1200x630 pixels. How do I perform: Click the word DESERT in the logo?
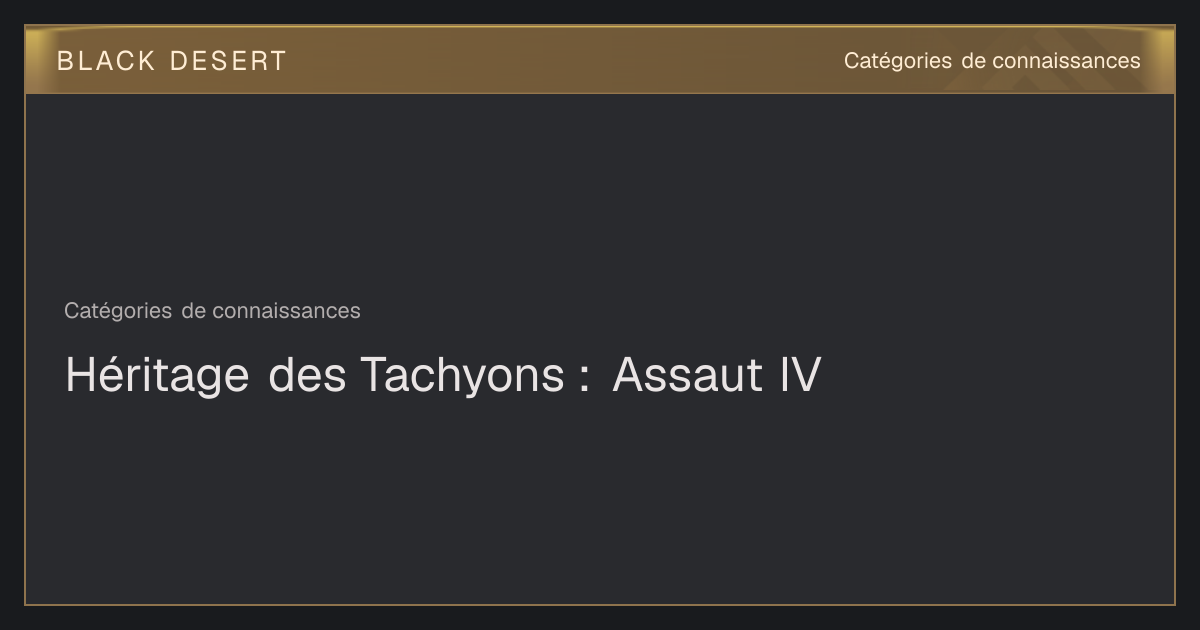228,61
